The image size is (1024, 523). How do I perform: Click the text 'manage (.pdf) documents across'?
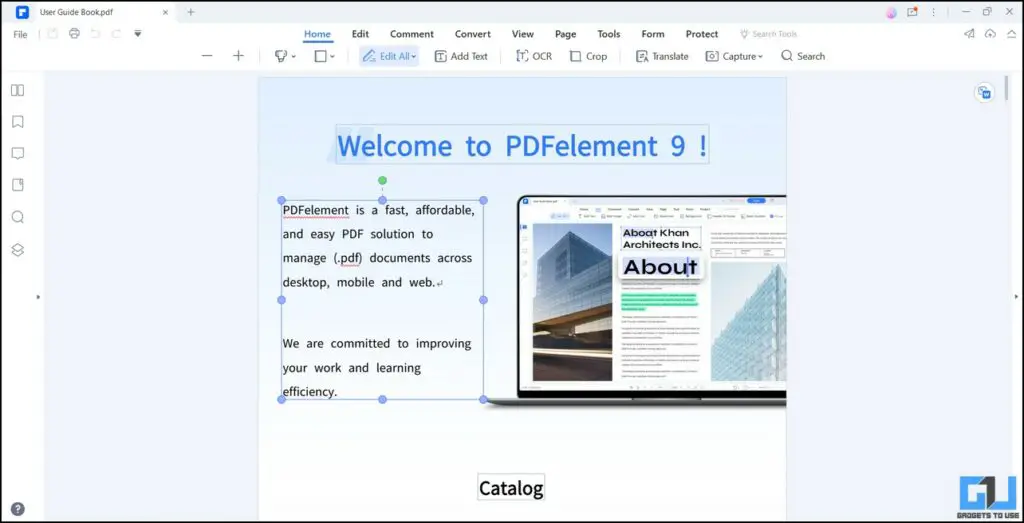tap(377, 258)
